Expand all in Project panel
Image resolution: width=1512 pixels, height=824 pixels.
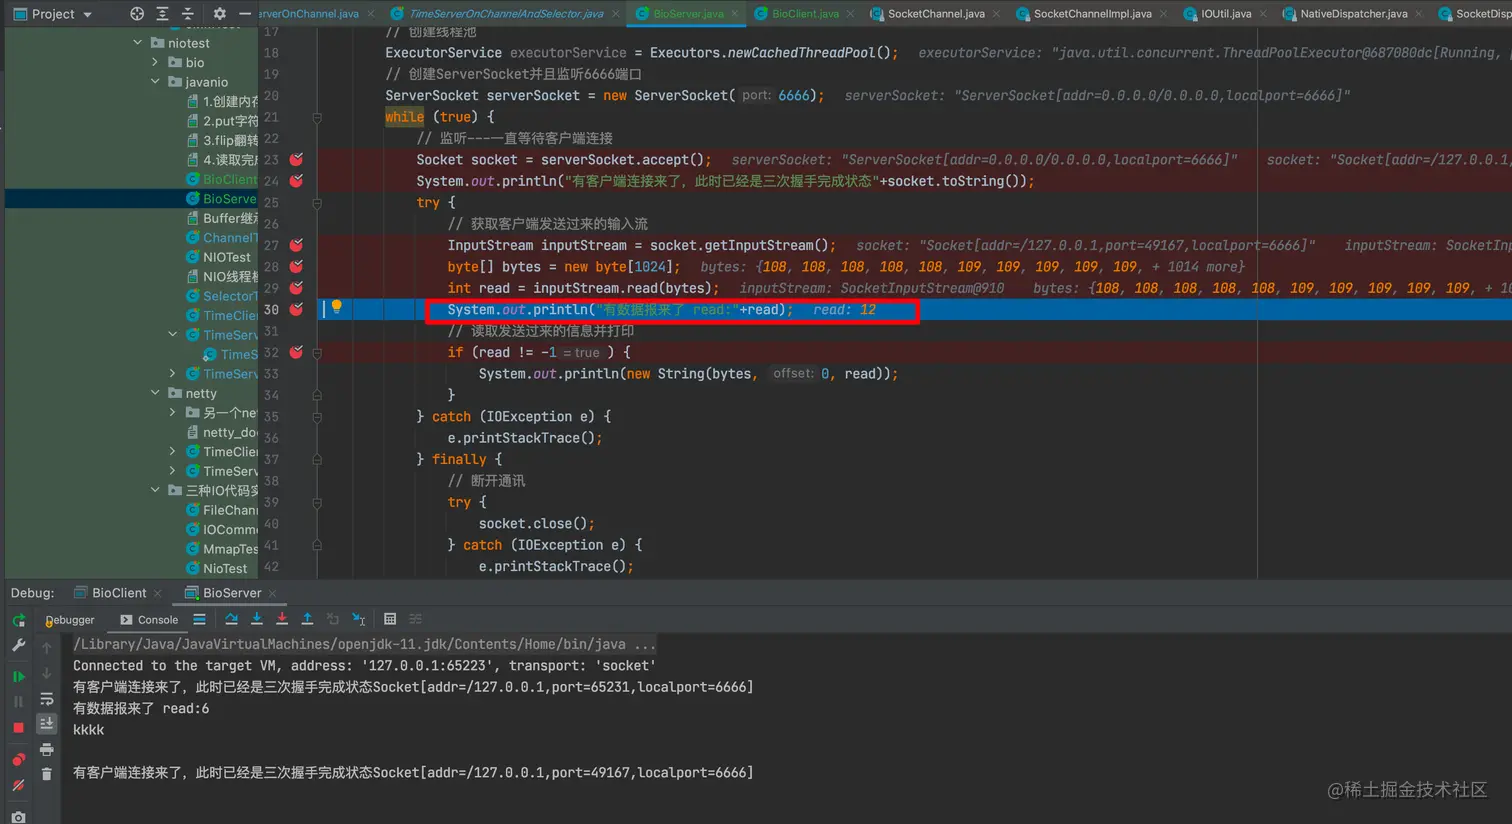pos(162,14)
